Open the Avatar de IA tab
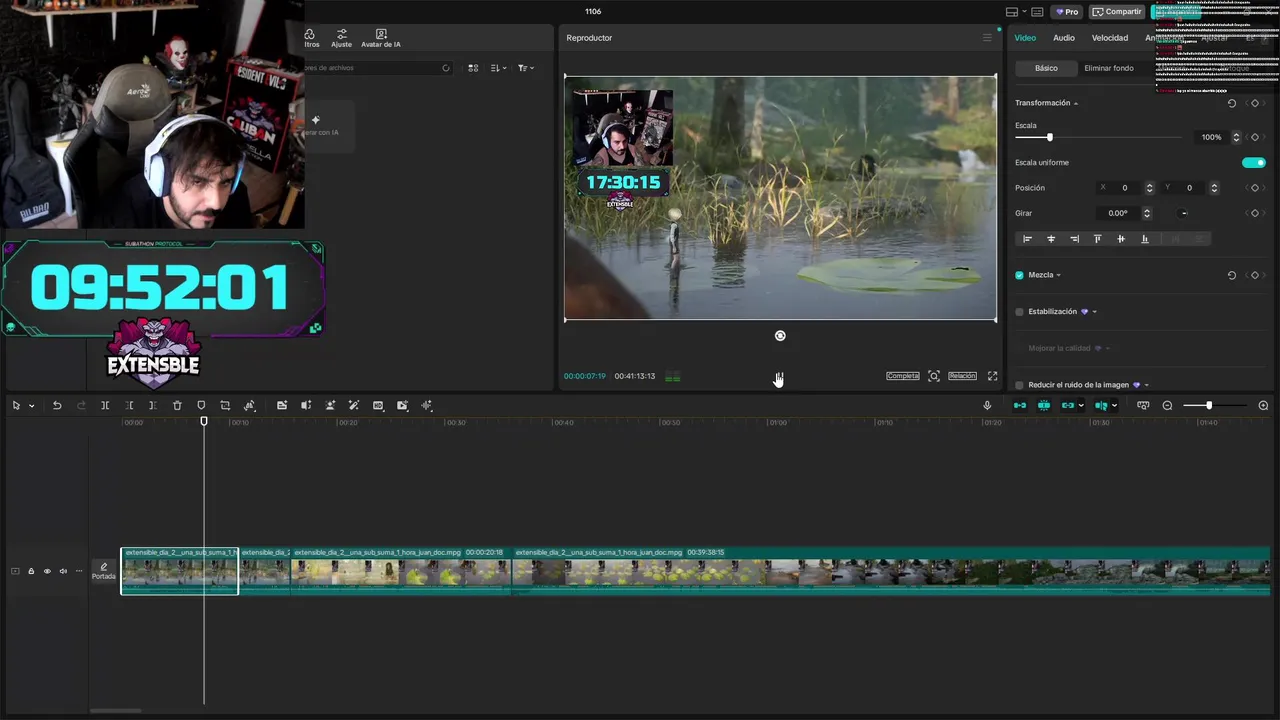The image size is (1280, 720). (381, 39)
